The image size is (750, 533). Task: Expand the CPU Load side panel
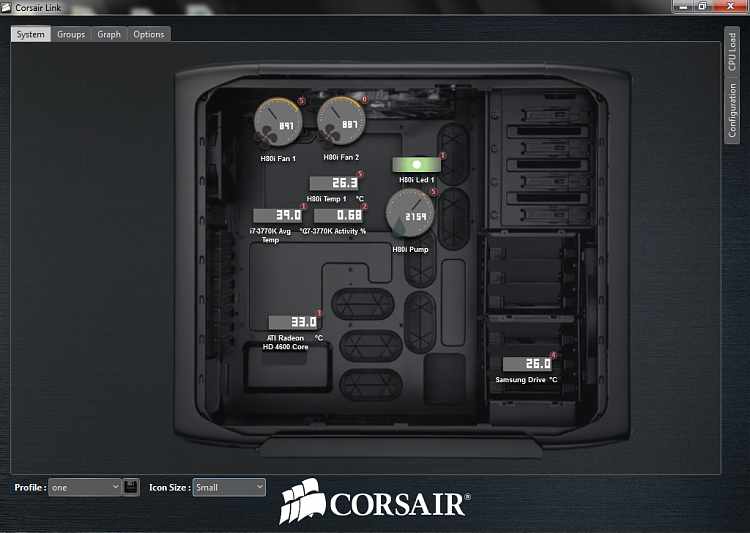click(732, 52)
